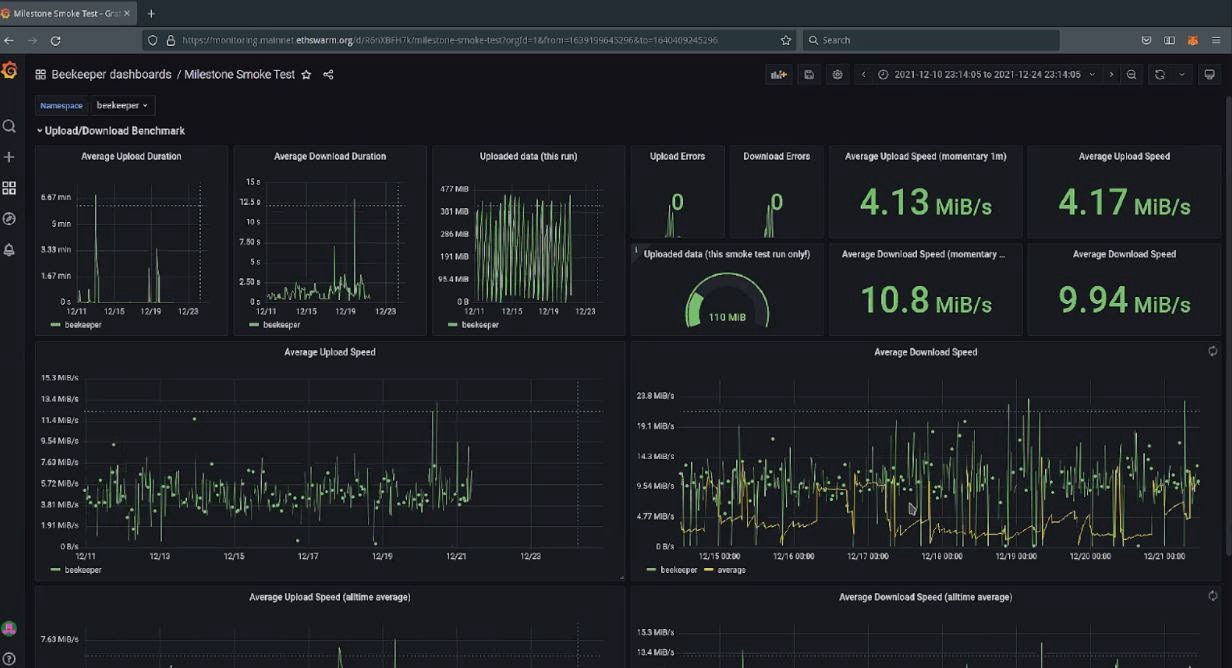Open the Alerting bell in the sidebar
1232x668 pixels.
[9, 250]
